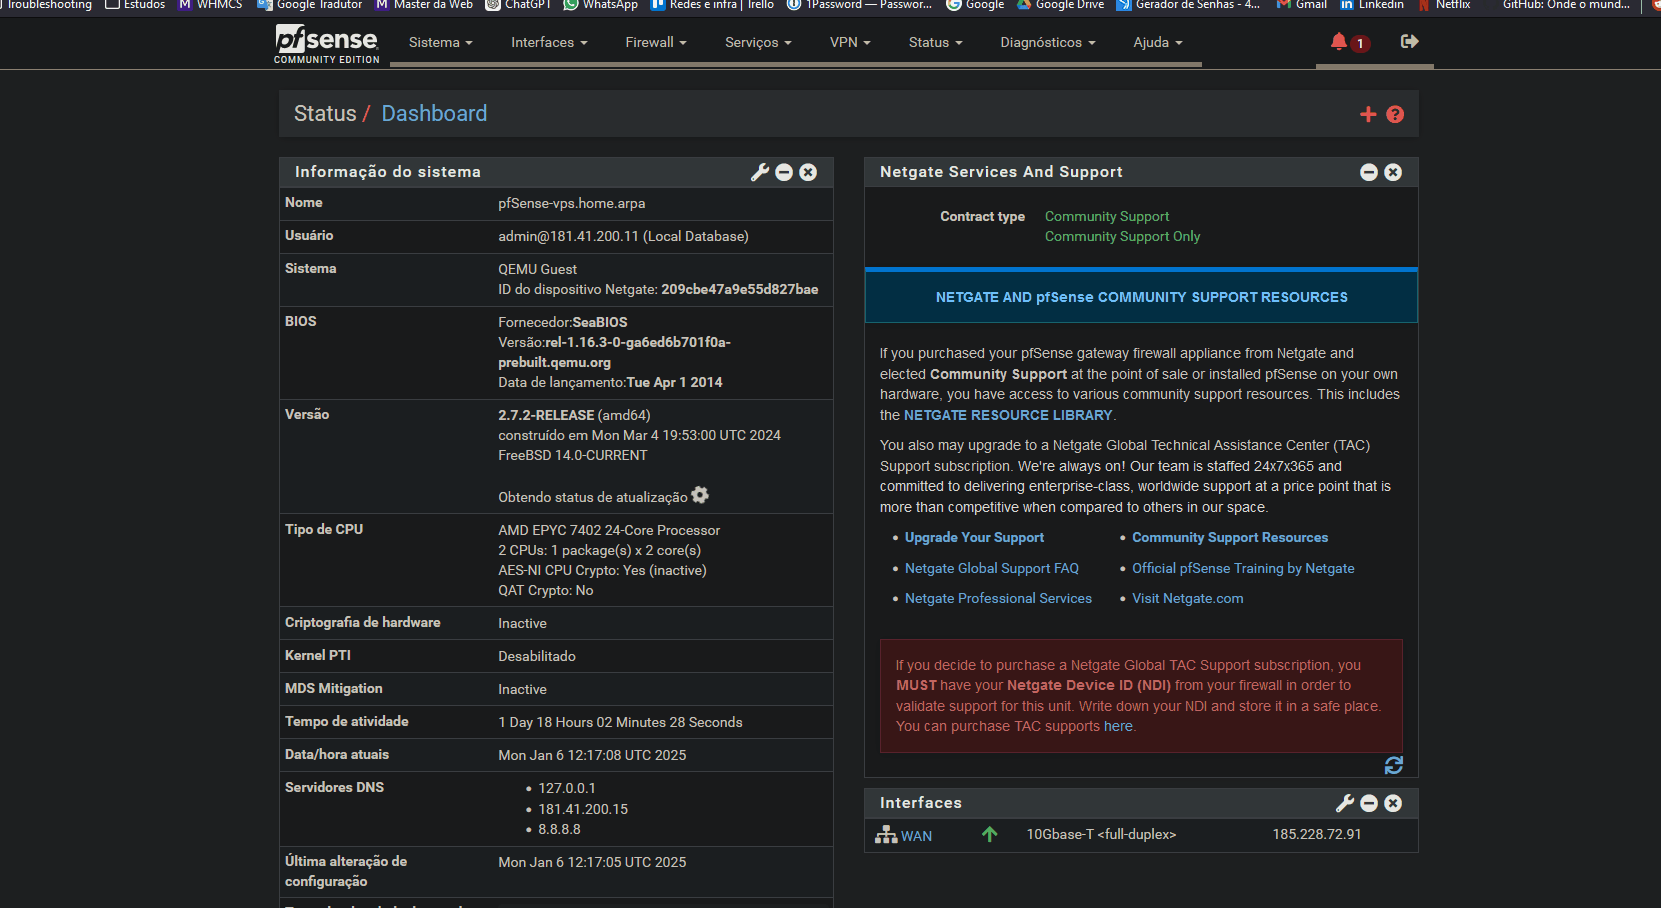
Task: Click the update status gear icon
Action: click(x=700, y=495)
